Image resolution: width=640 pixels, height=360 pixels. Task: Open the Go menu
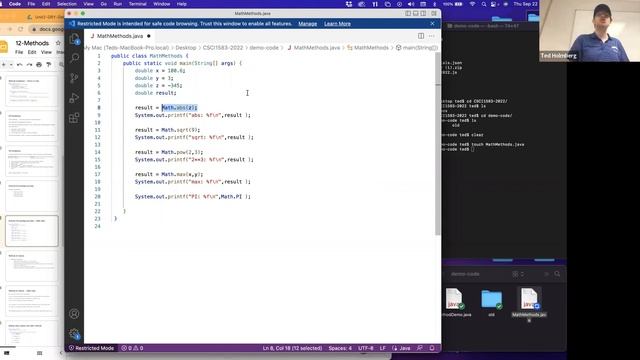pyautogui.click(x=104, y=4)
